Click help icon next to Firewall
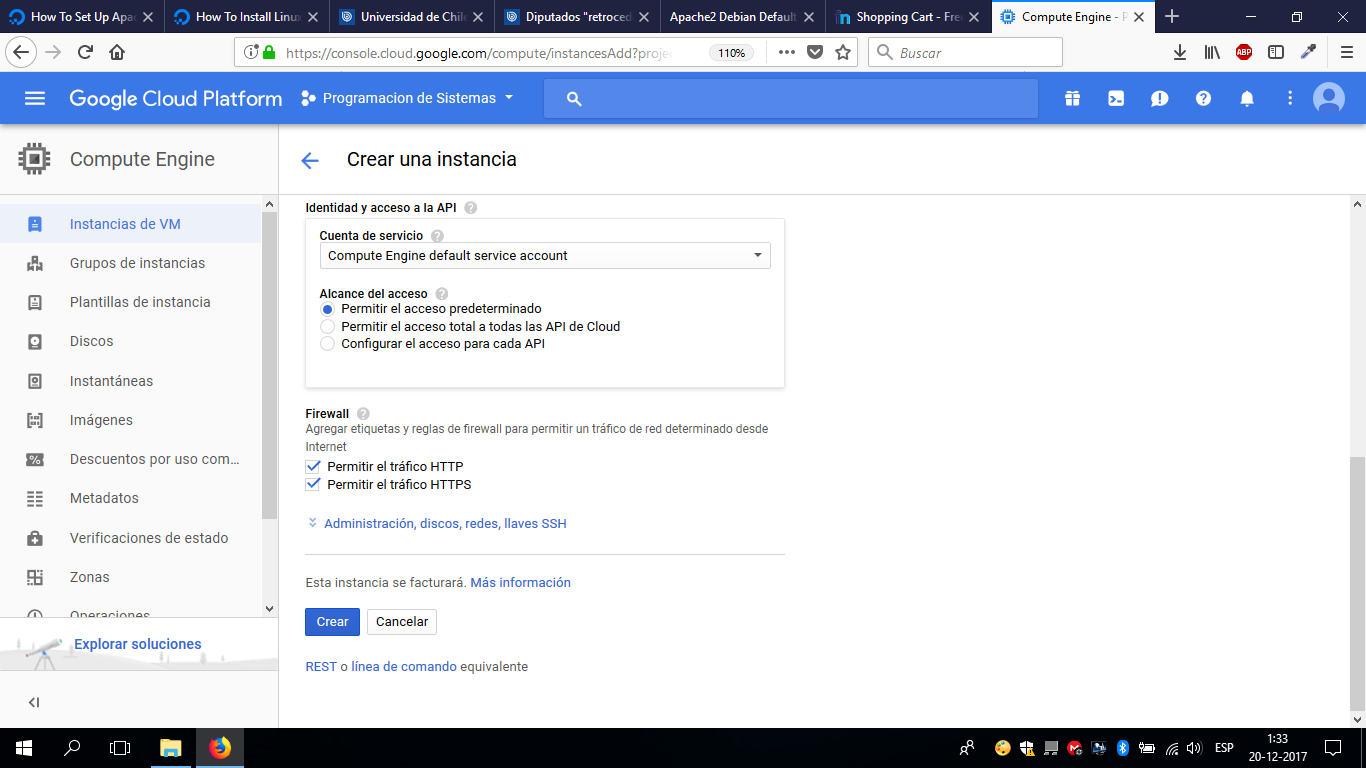The width and height of the screenshot is (1366, 768). [363, 414]
